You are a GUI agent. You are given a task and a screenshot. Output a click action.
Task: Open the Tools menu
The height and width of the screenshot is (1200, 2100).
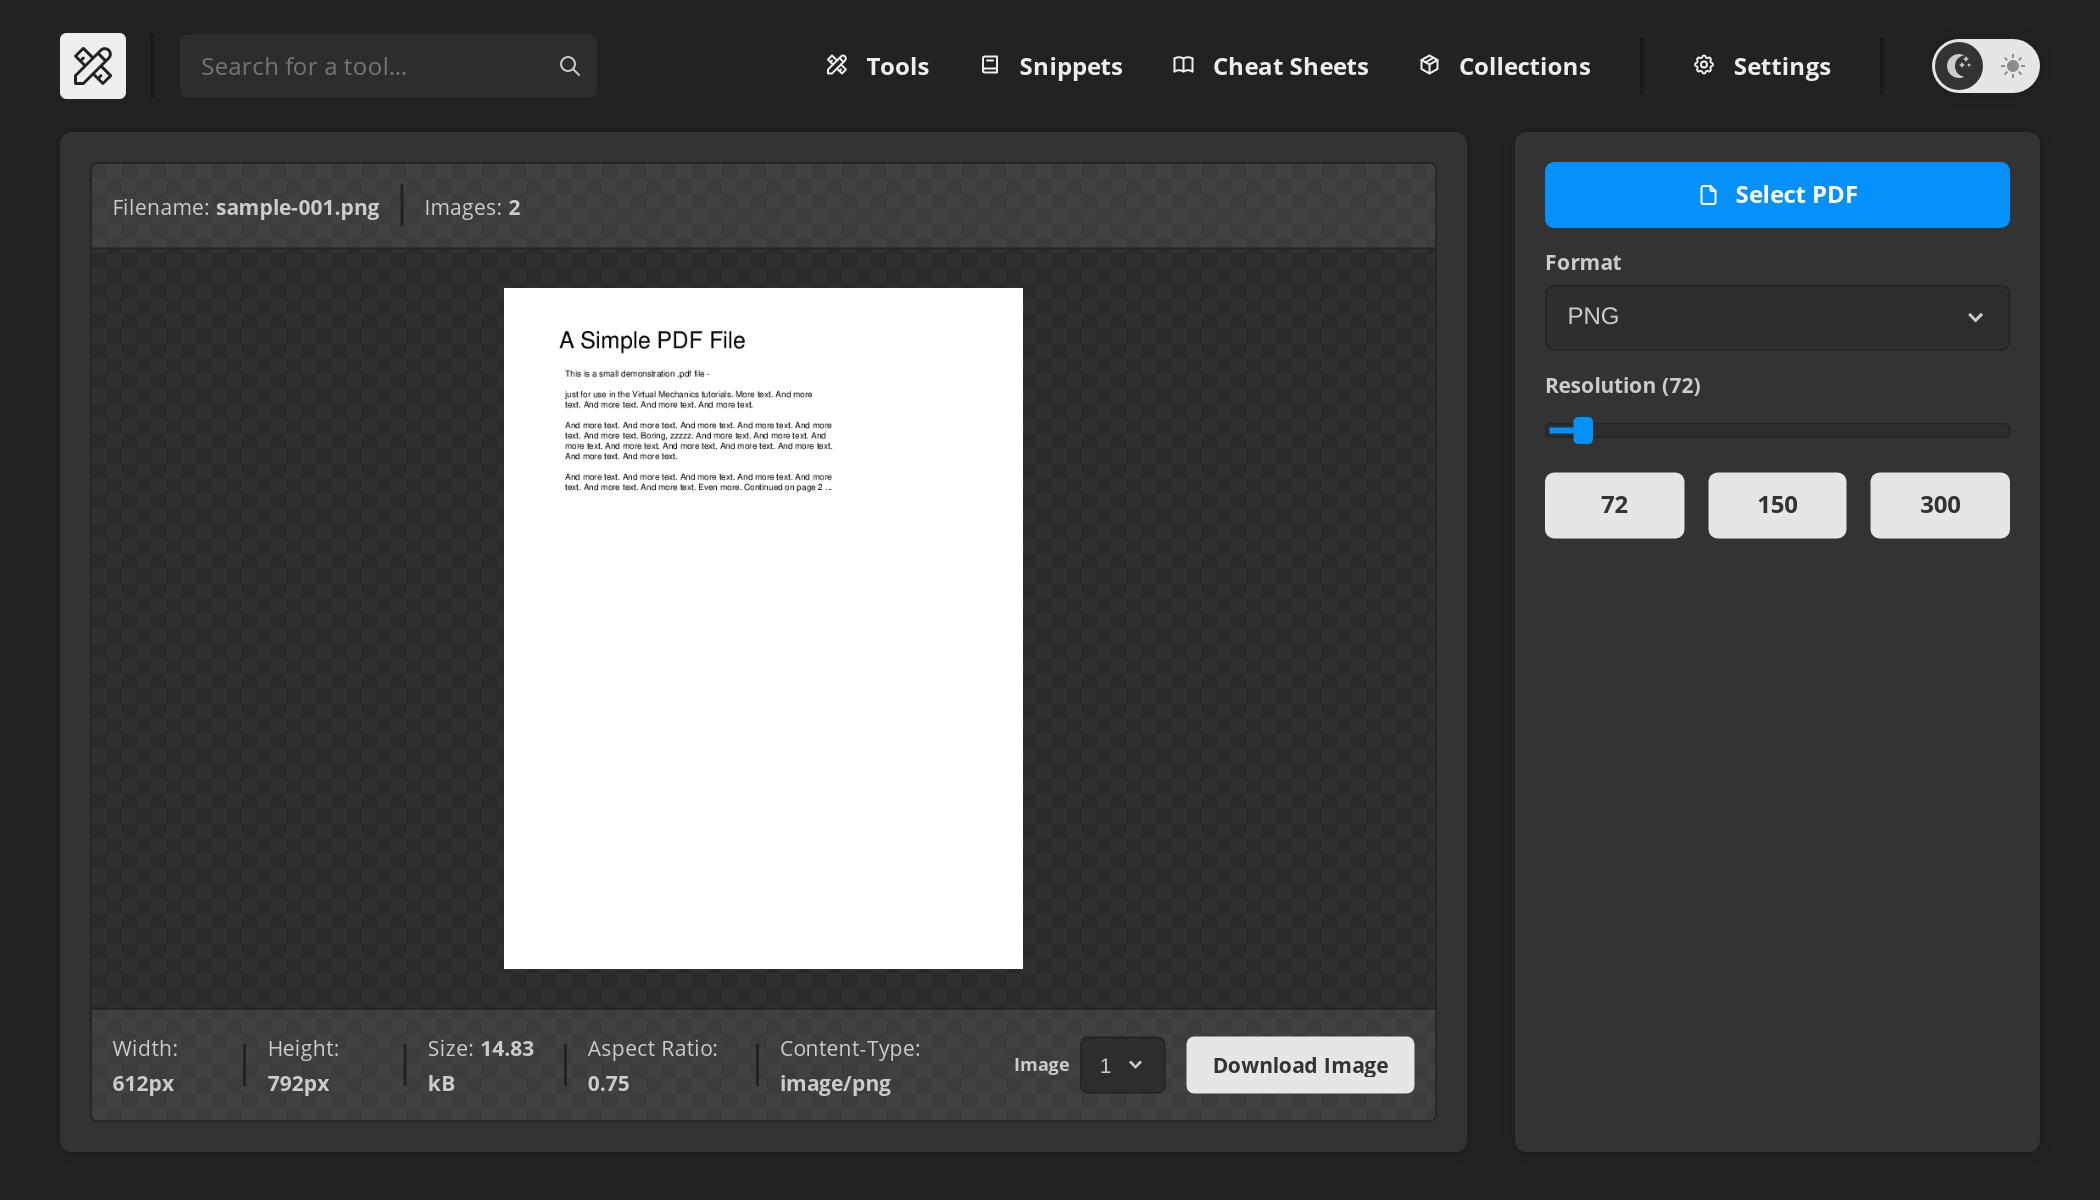point(878,66)
